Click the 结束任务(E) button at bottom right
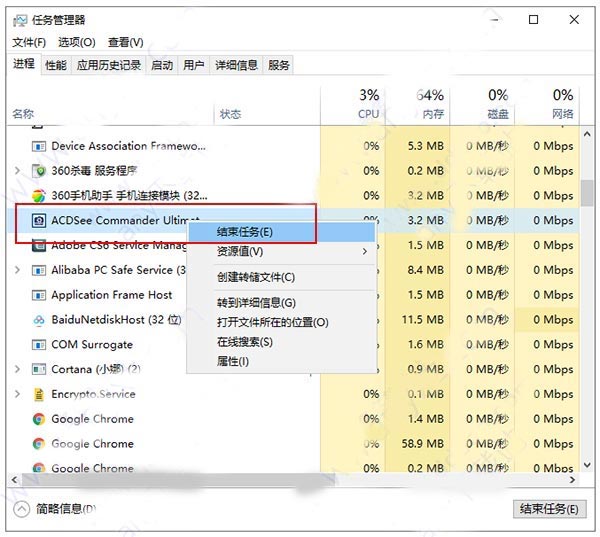This screenshot has height=537, width=600. tap(549, 509)
